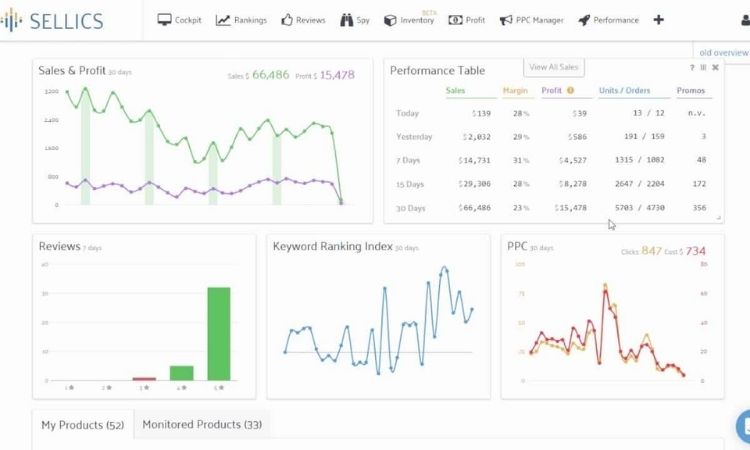Click the 4-star reviews bar
The height and width of the screenshot is (450, 750).
click(x=182, y=373)
